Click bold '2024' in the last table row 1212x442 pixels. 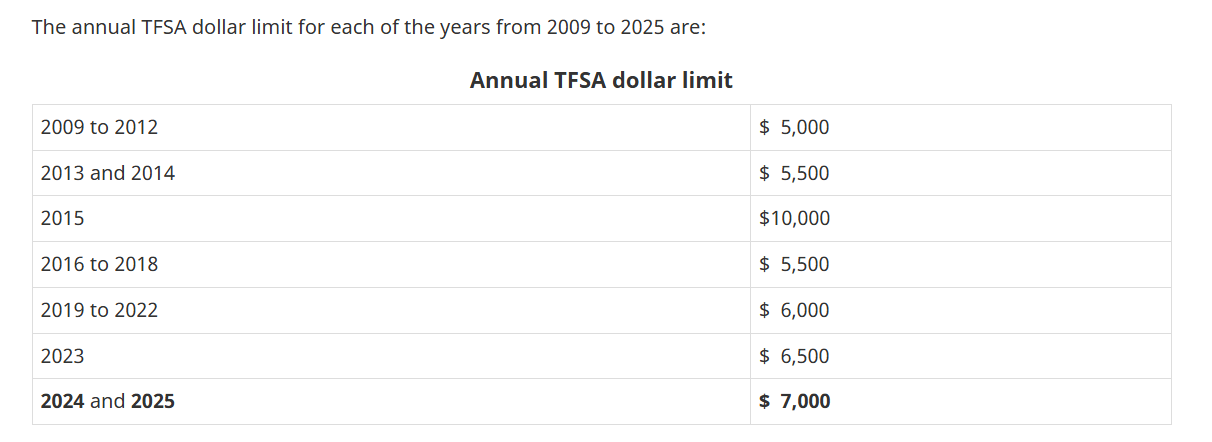tap(62, 402)
